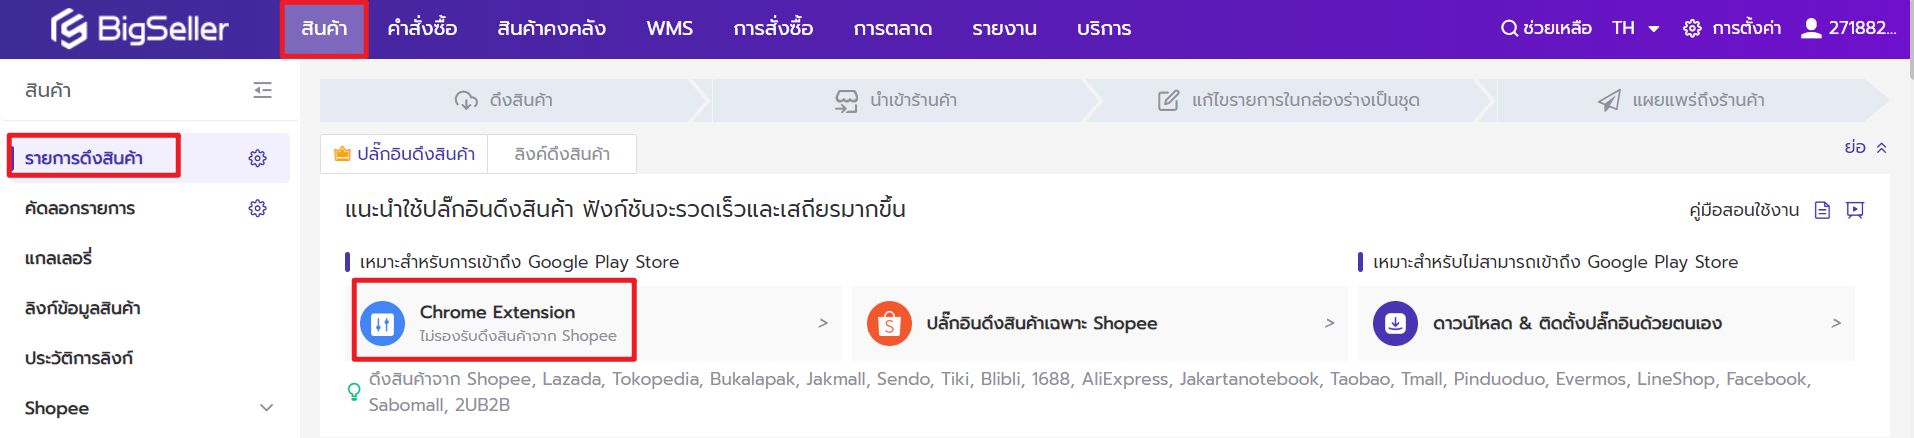Click the account profile icon

click(x=1810, y=28)
